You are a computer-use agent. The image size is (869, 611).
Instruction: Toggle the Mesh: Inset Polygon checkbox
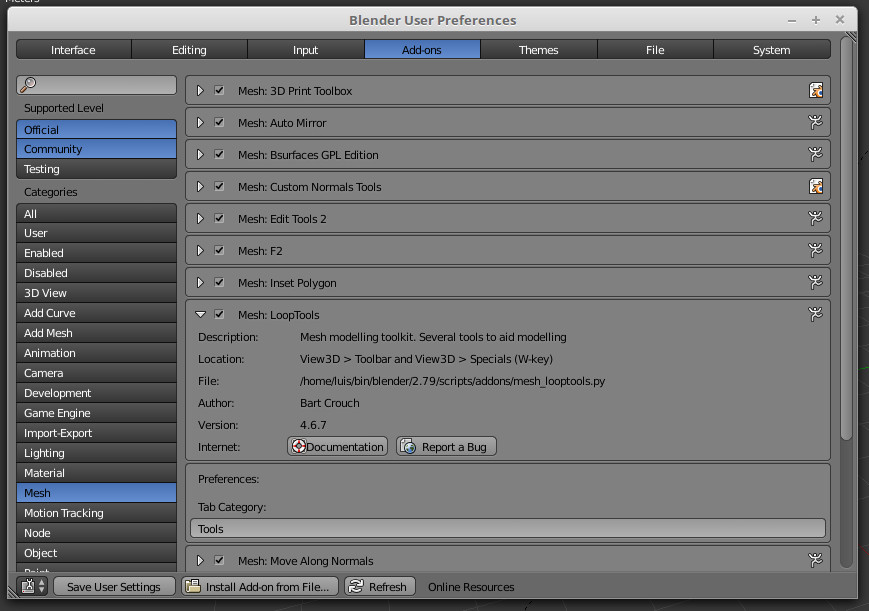219,283
